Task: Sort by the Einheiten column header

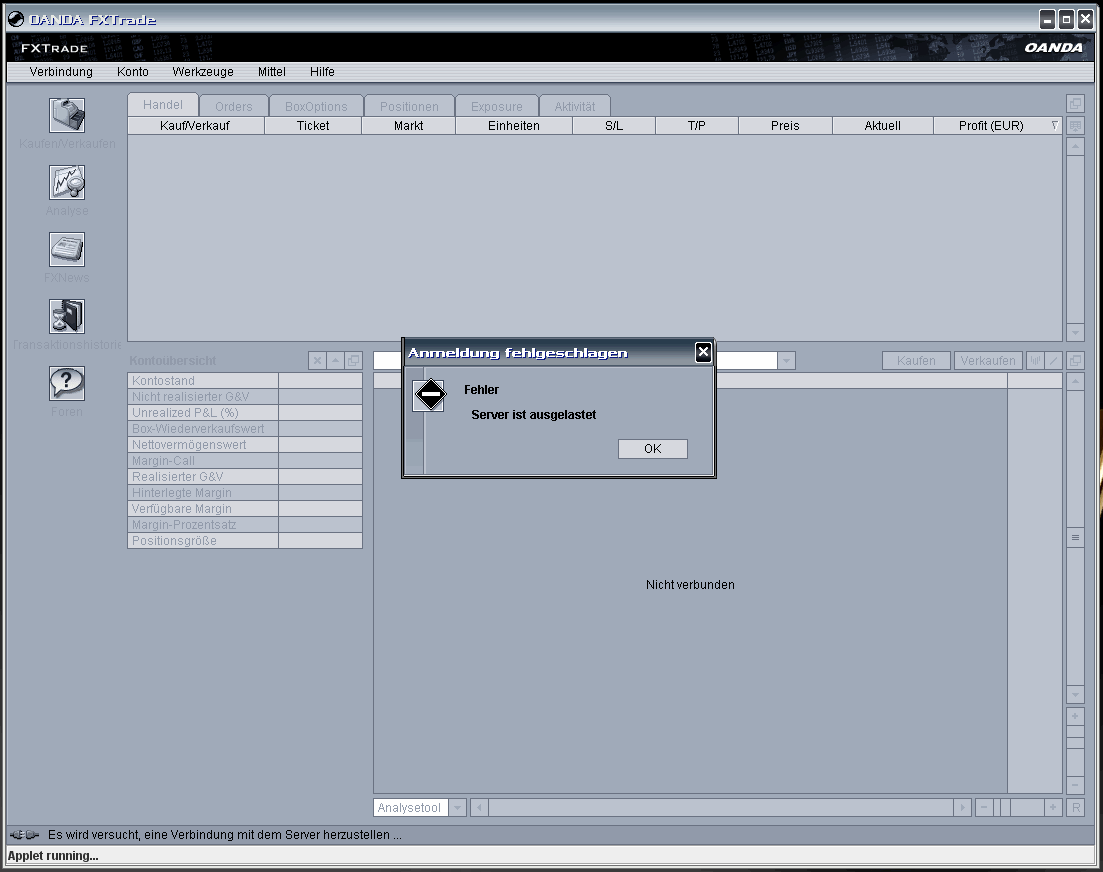Action: (x=514, y=126)
